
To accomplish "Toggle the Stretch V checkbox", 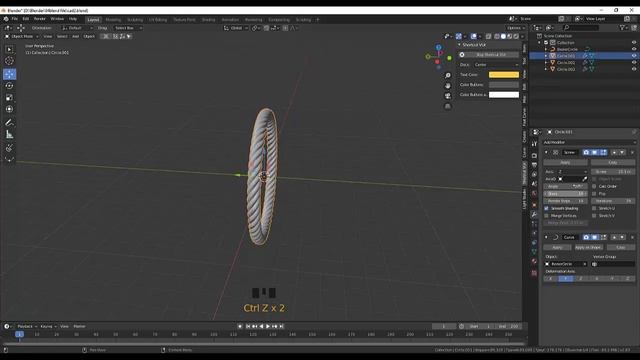I will coord(594,216).
